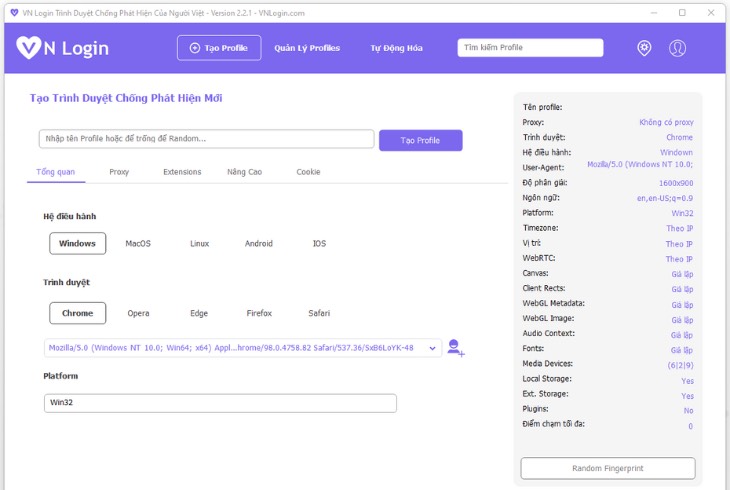Click Trình duyệt Chrome value in summary
The height and width of the screenshot is (490, 730).
click(x=679, y=137)
